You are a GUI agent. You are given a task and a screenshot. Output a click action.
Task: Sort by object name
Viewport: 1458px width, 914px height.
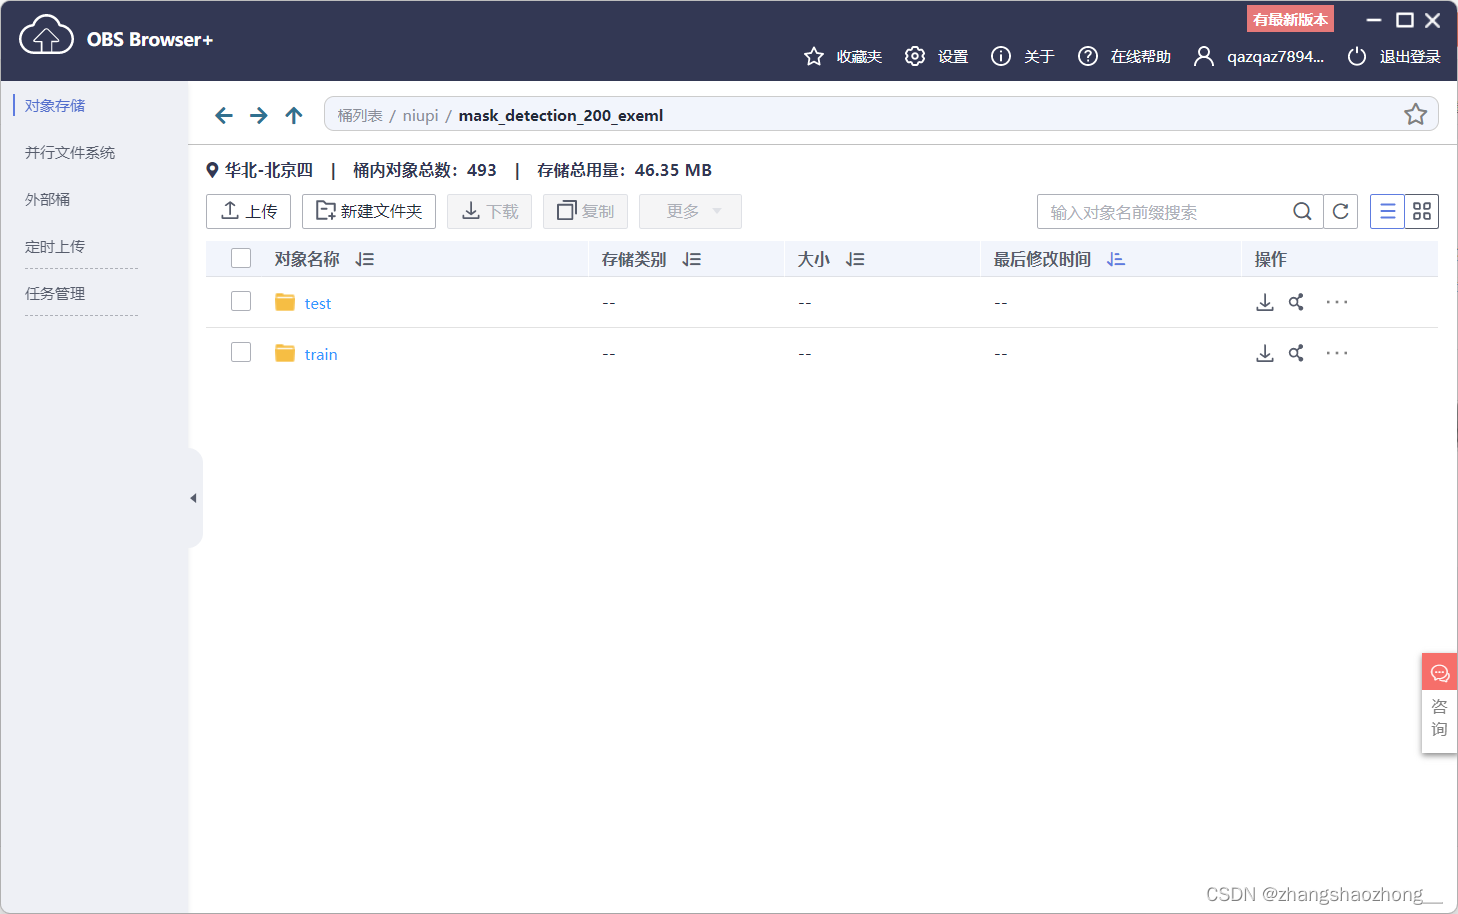364,259
